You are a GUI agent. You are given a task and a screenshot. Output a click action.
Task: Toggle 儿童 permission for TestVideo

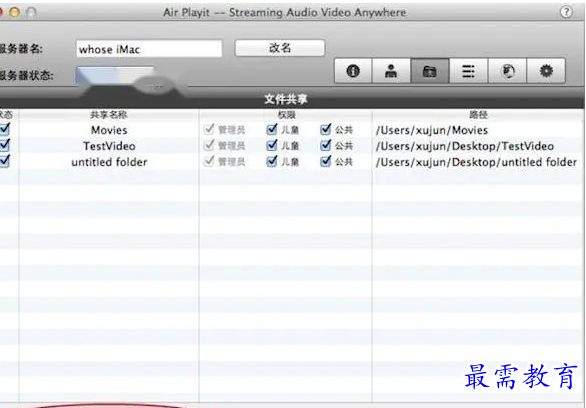tap(272, 145)
